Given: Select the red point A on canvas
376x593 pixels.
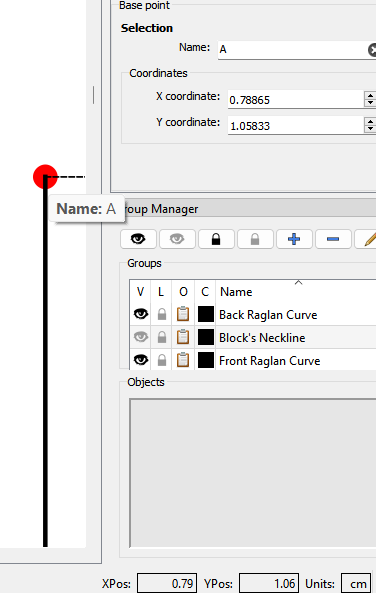Looking at the screenshot, I should [x=45, y=177].
